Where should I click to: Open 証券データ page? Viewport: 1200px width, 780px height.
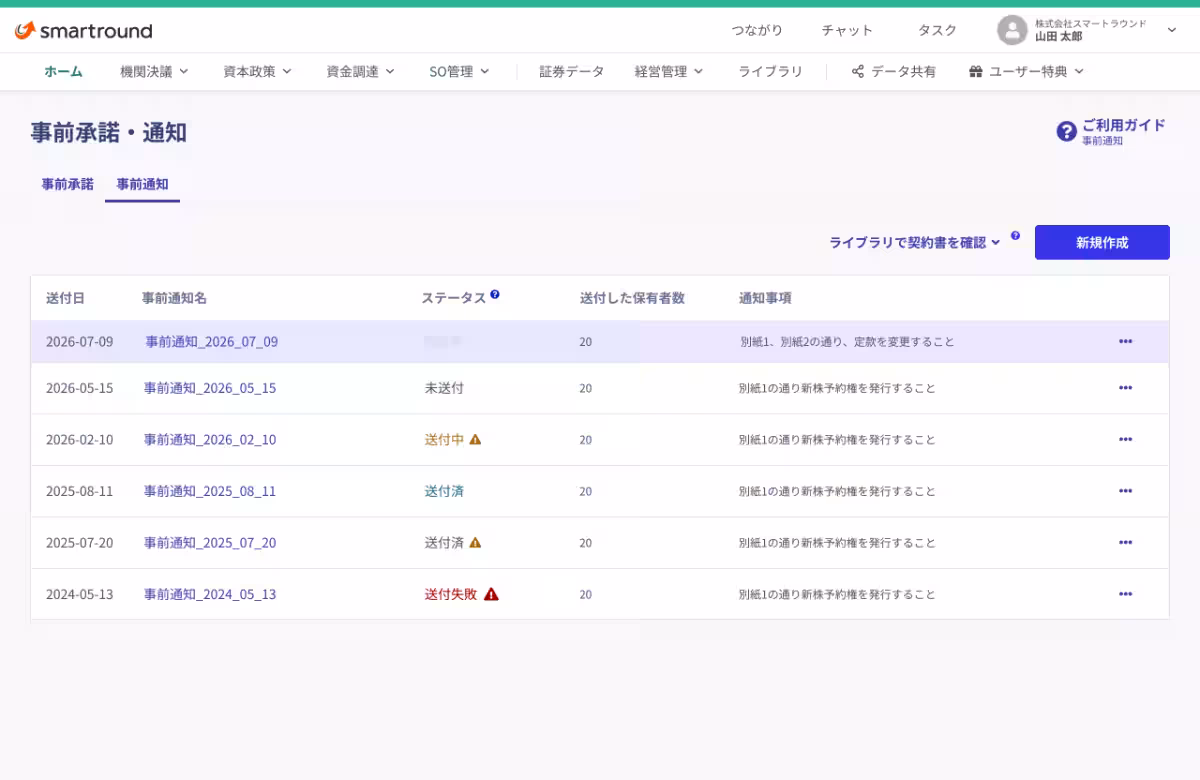click(571, 72)
